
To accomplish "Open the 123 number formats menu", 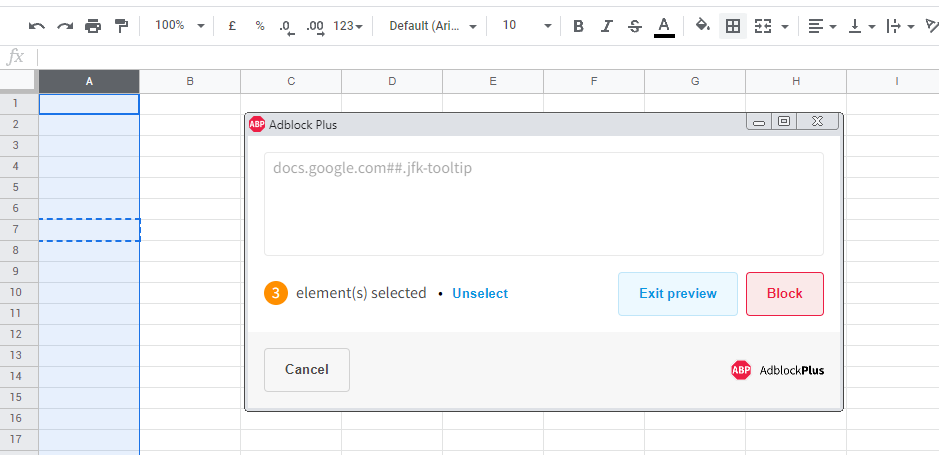I will tap(348, 26).
